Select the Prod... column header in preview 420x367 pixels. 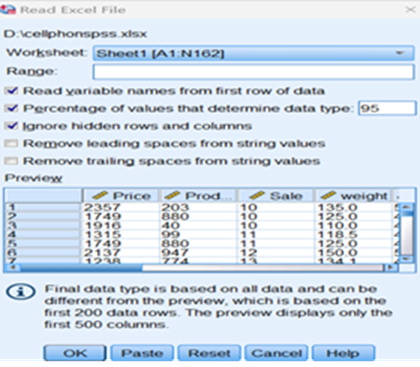pyautogui.click(x=199, y=196)
